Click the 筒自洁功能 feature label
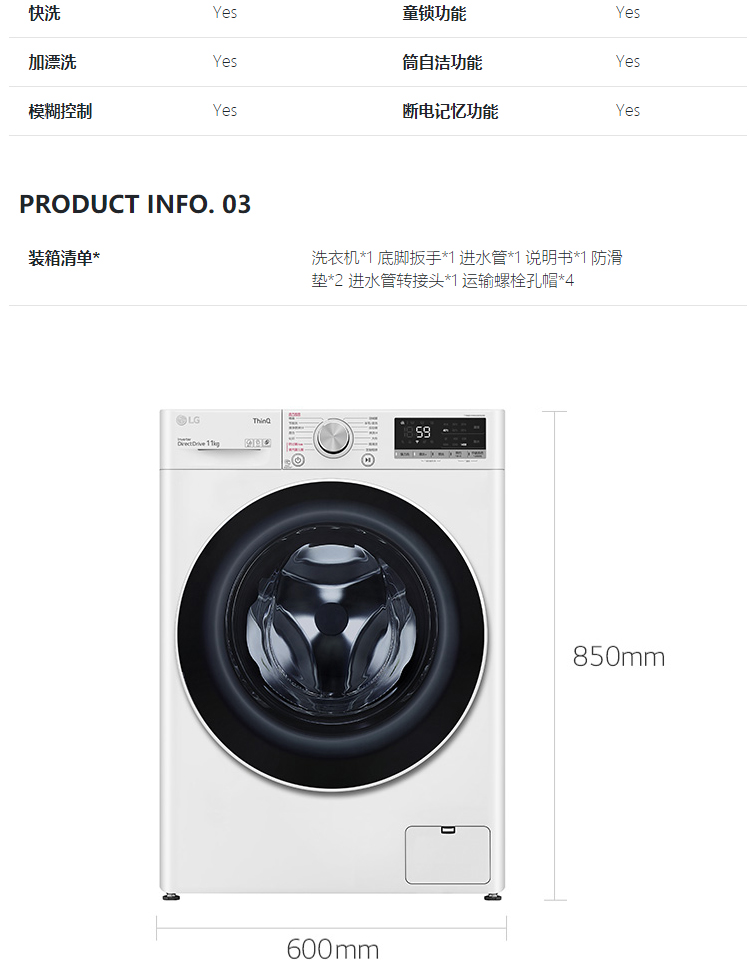750x960 pixels. [442, 62]
